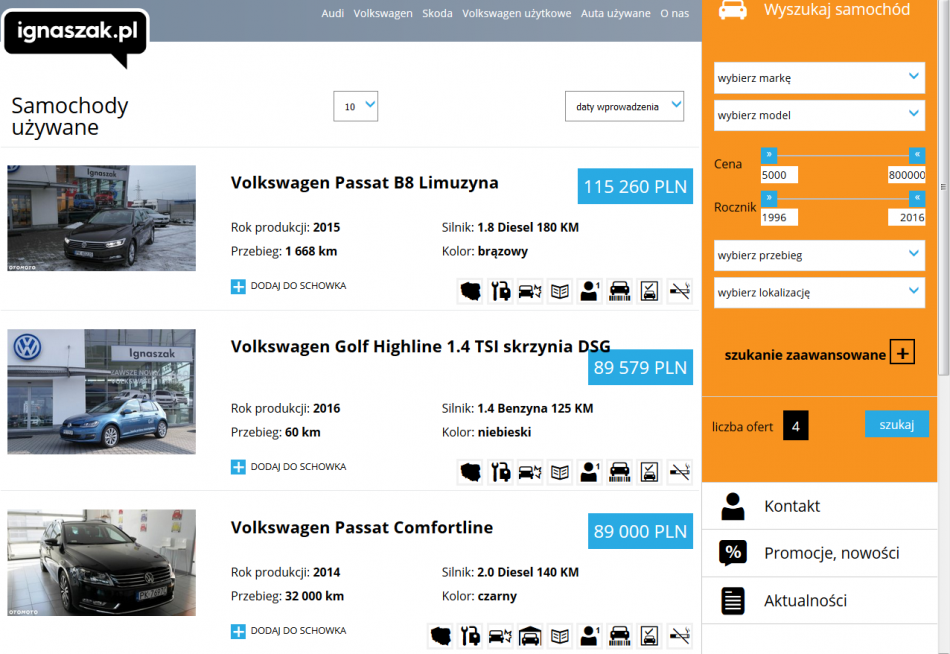
Task: Add Passat B8 Limuzyna to schowek
Action: tap(288, 286)
